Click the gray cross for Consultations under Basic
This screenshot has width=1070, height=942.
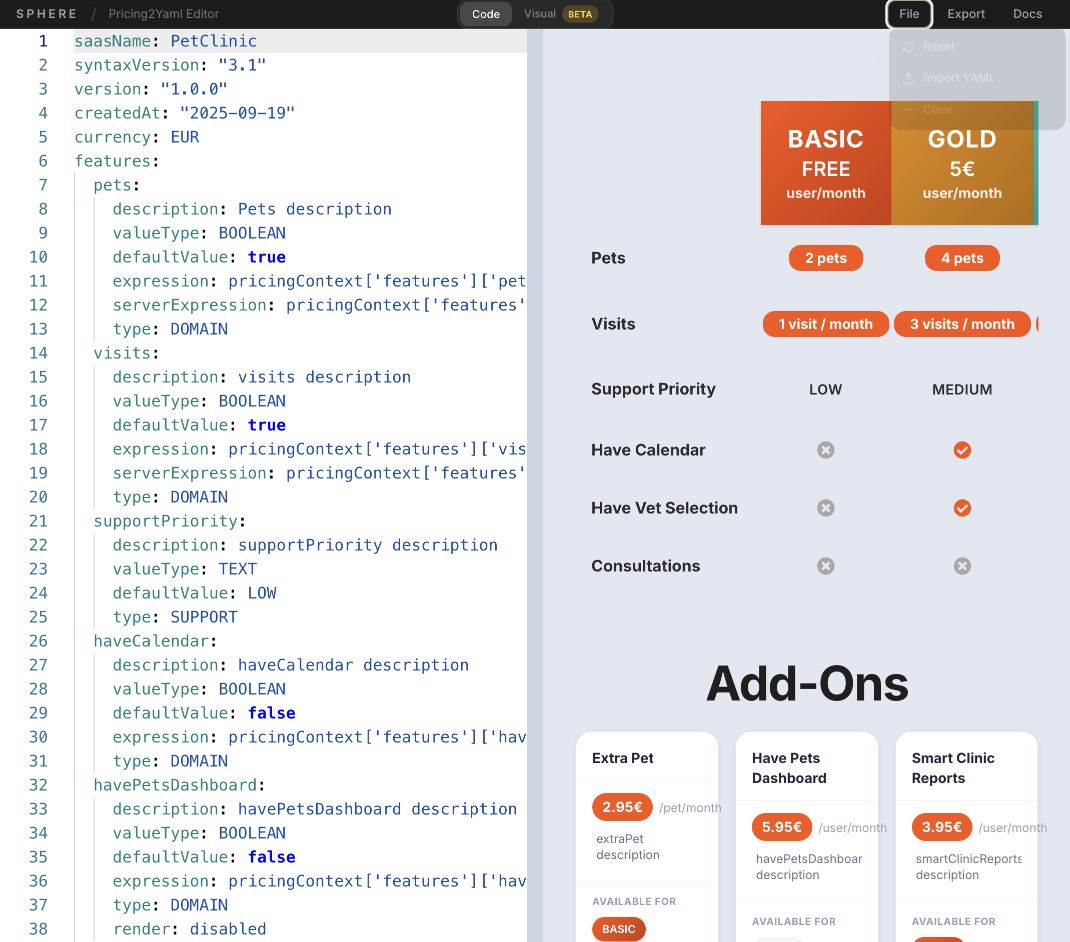(x=826, y=566)
